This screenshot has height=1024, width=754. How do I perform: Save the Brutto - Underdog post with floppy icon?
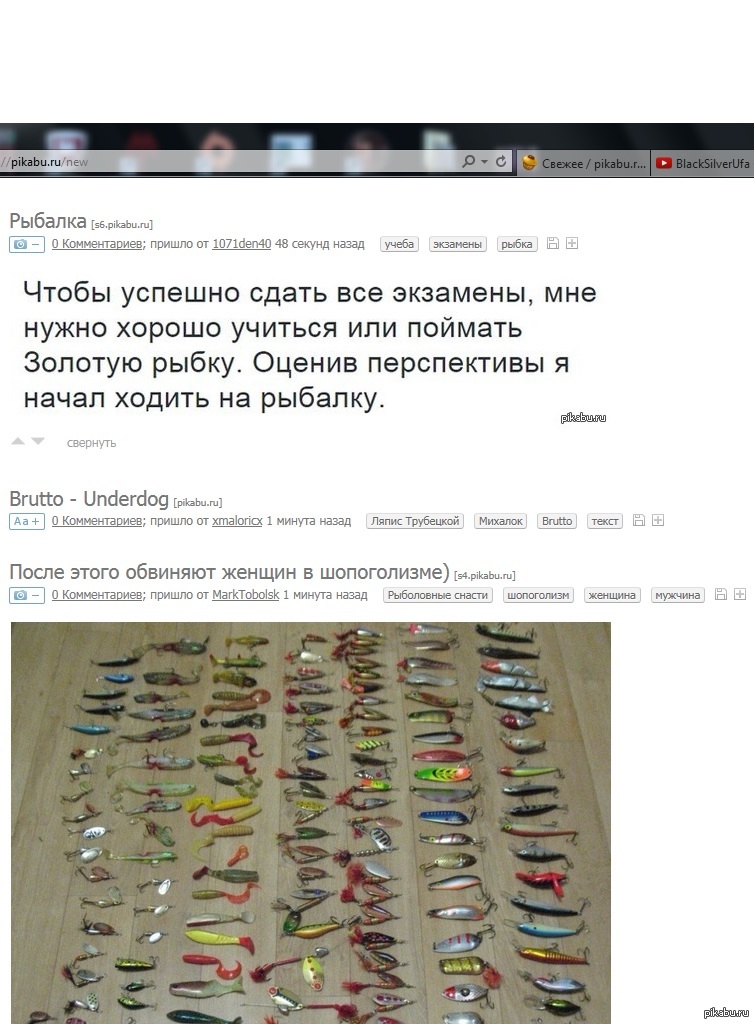(x=639, y=520)
